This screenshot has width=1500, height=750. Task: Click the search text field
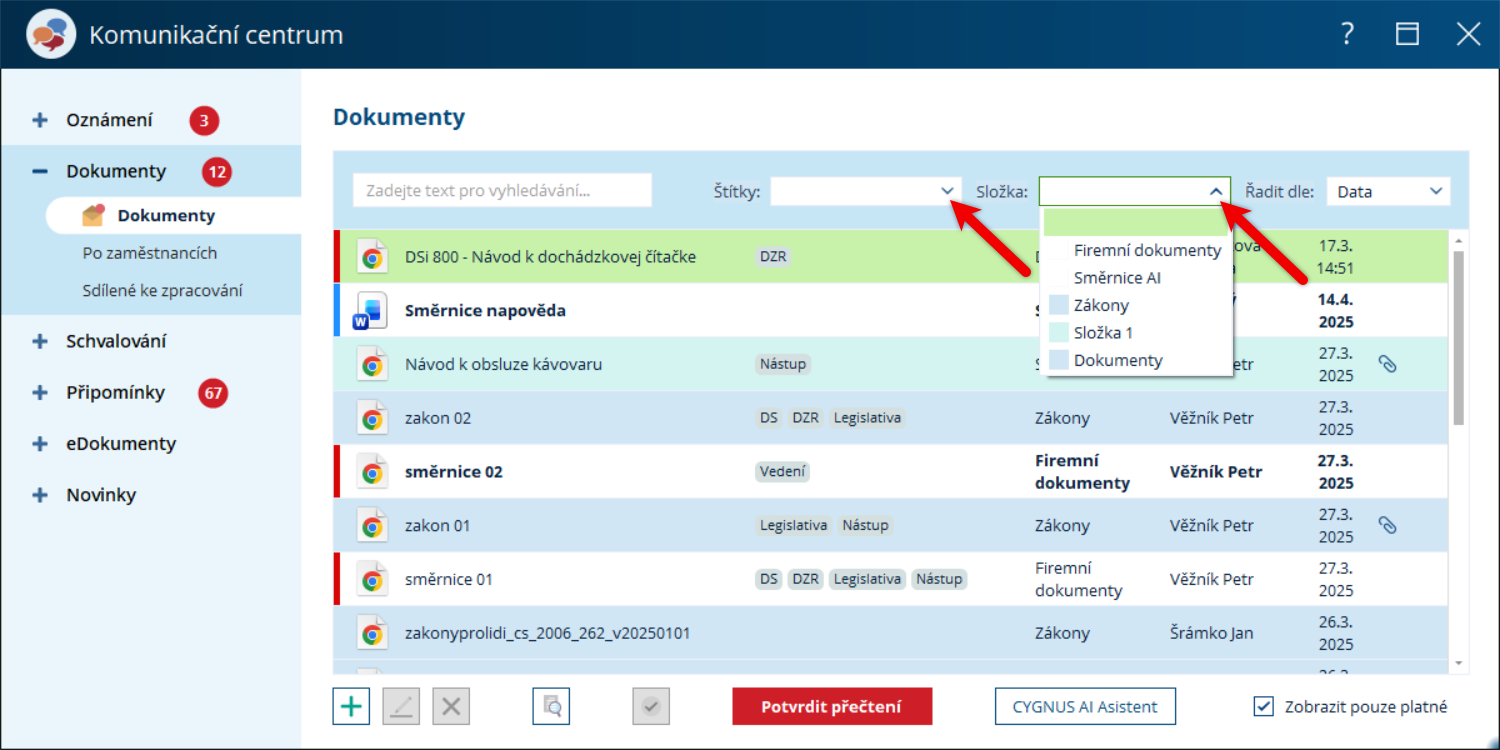pyautogui.click(x=502, y=190)
